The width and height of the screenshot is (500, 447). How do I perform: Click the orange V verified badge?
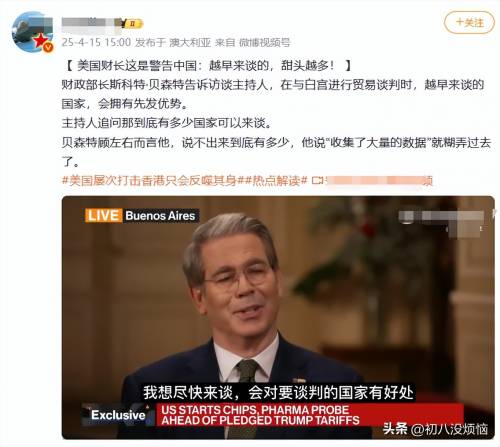(x=48, y=48)
